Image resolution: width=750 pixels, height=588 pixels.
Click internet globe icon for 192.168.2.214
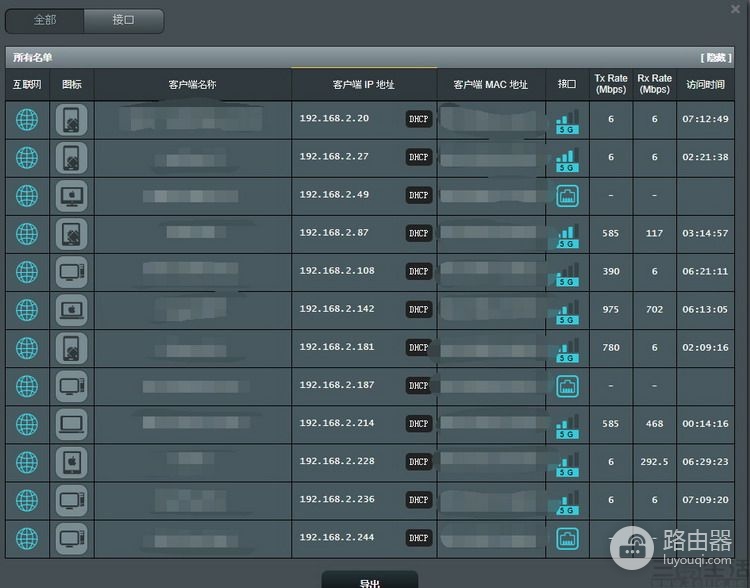pos(27,424)
